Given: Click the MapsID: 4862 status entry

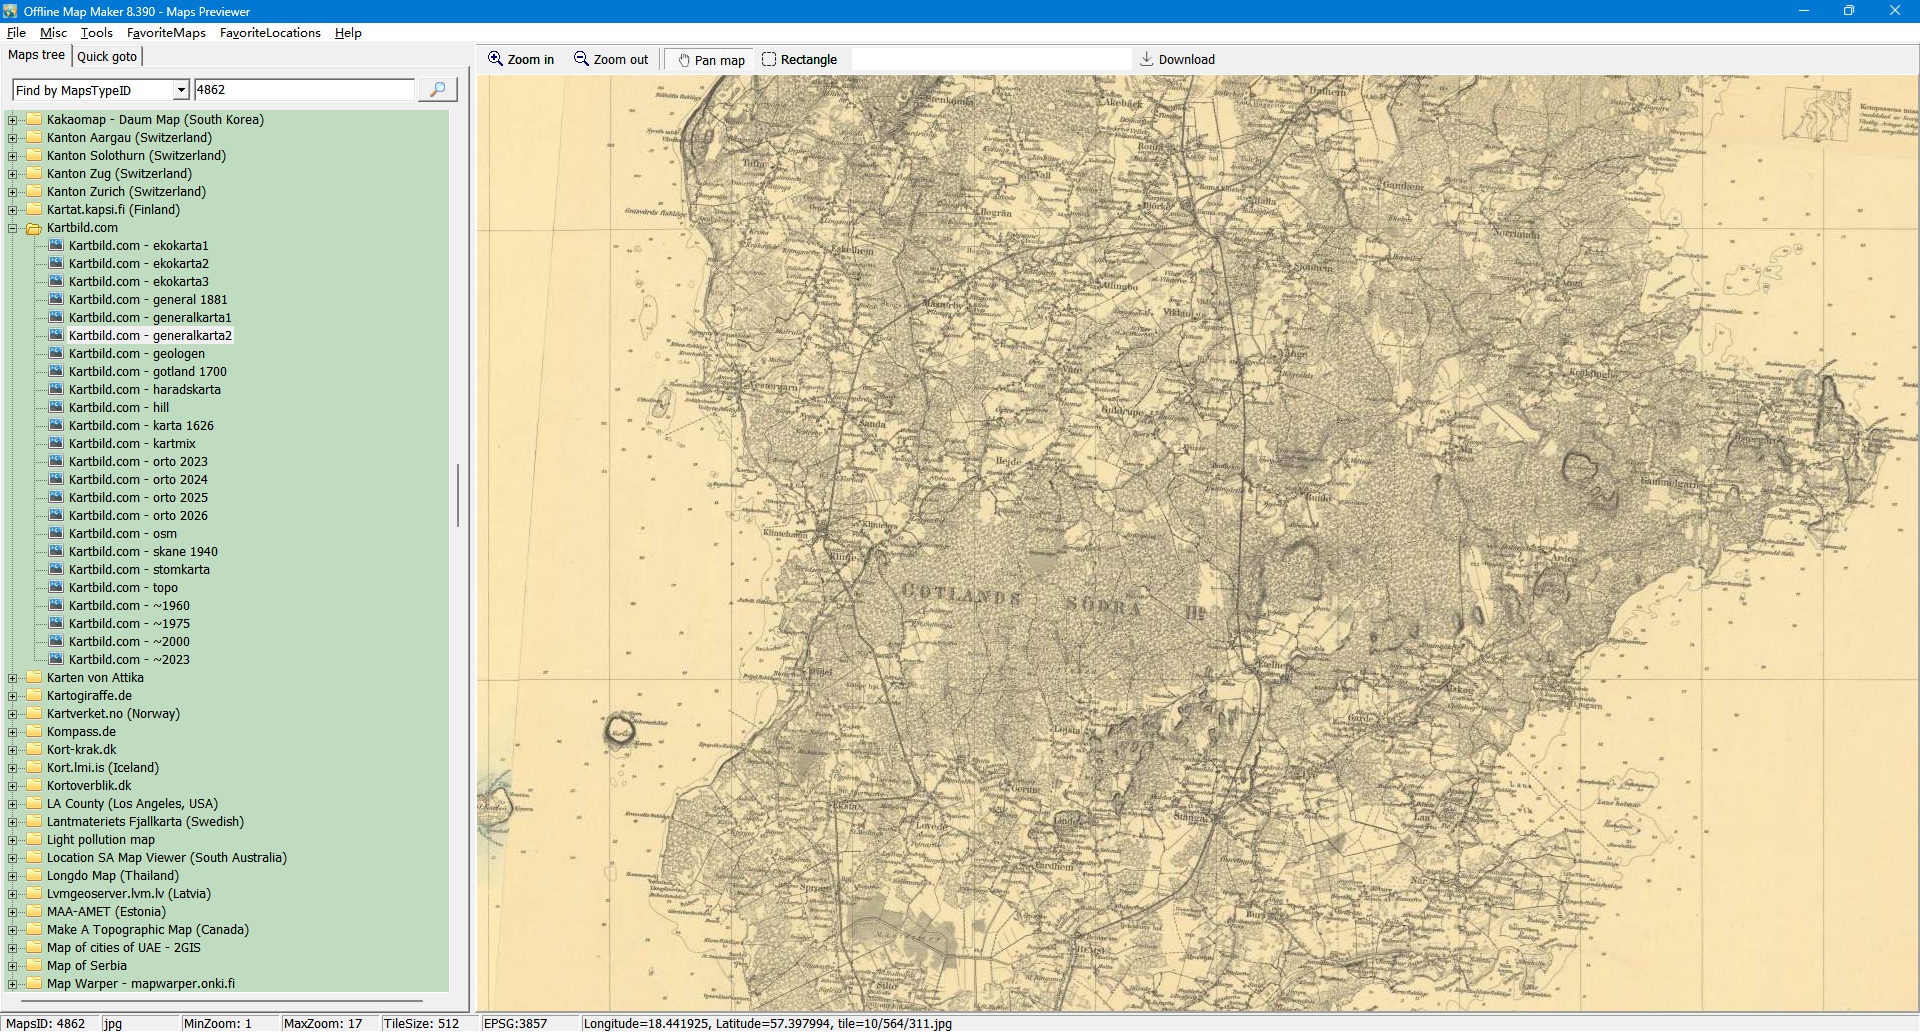Looking at the screenshot, I should 46,1023.
